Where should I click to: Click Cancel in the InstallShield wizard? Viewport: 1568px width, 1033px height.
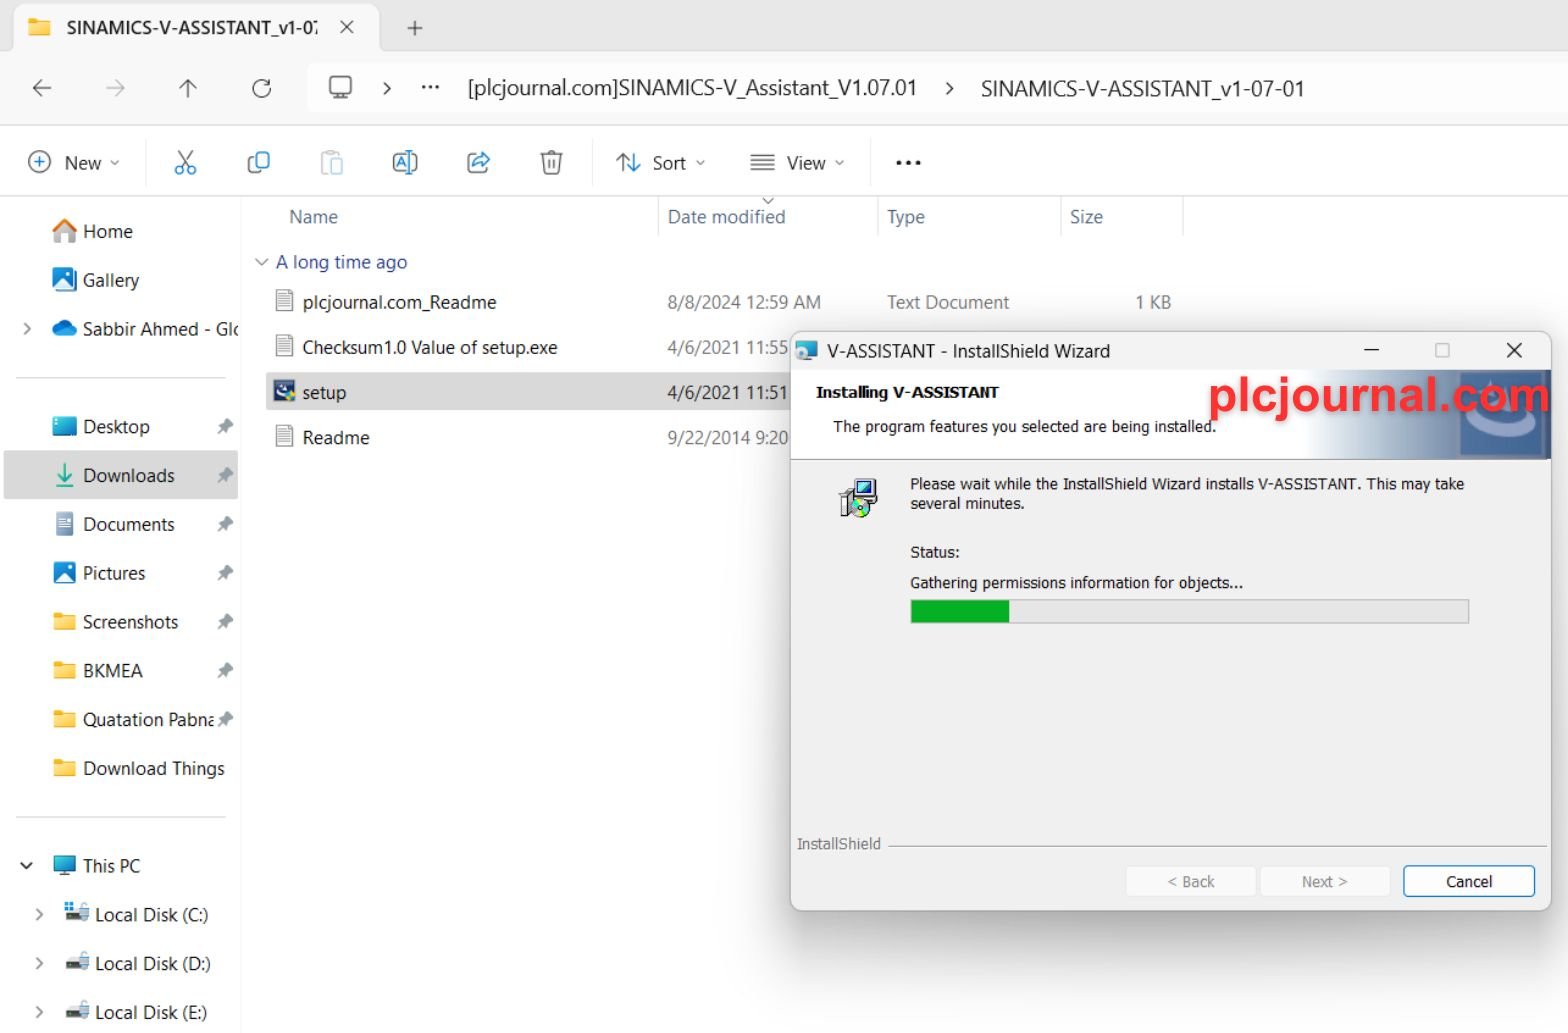[1469, 881]
